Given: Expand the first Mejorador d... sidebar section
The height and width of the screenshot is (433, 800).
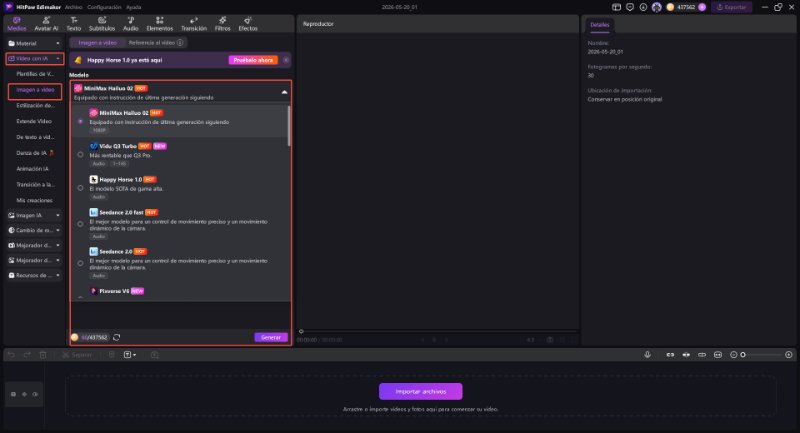Looking at the screenshot, I should (x=34, y=245).
